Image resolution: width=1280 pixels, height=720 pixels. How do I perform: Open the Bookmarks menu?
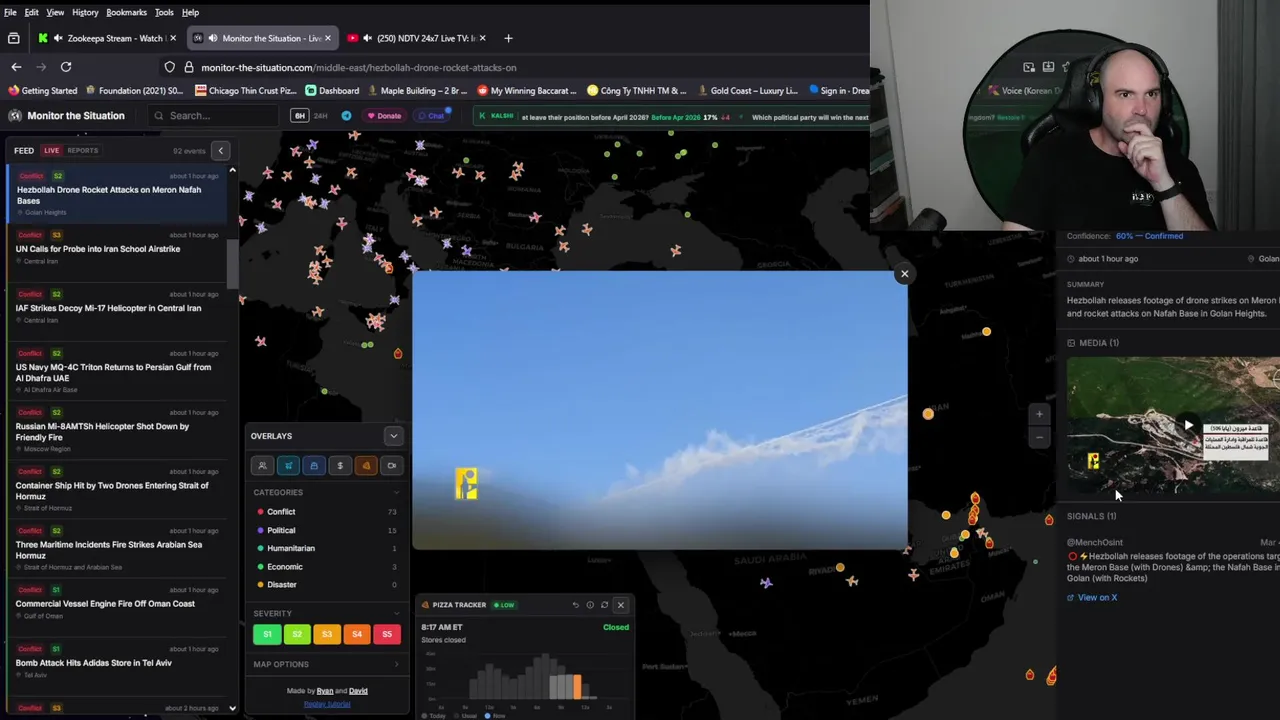(x=126, y=12)
